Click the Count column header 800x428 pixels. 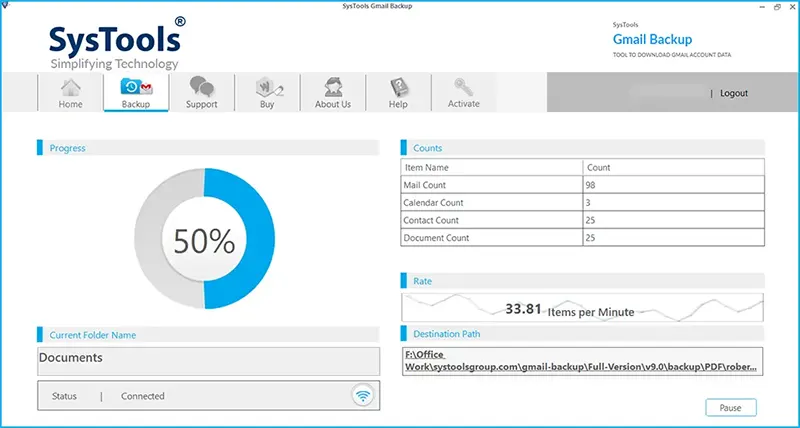point(598,167)
